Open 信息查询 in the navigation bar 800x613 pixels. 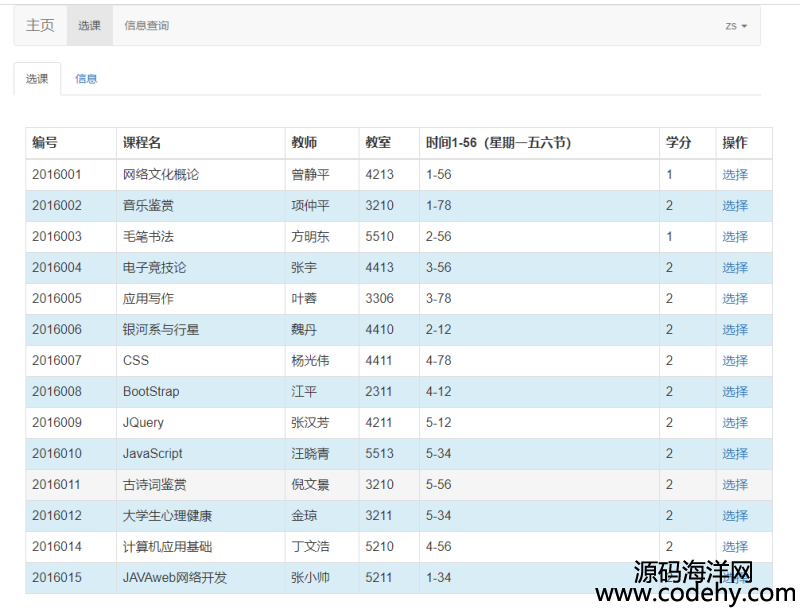pos(146,26)
